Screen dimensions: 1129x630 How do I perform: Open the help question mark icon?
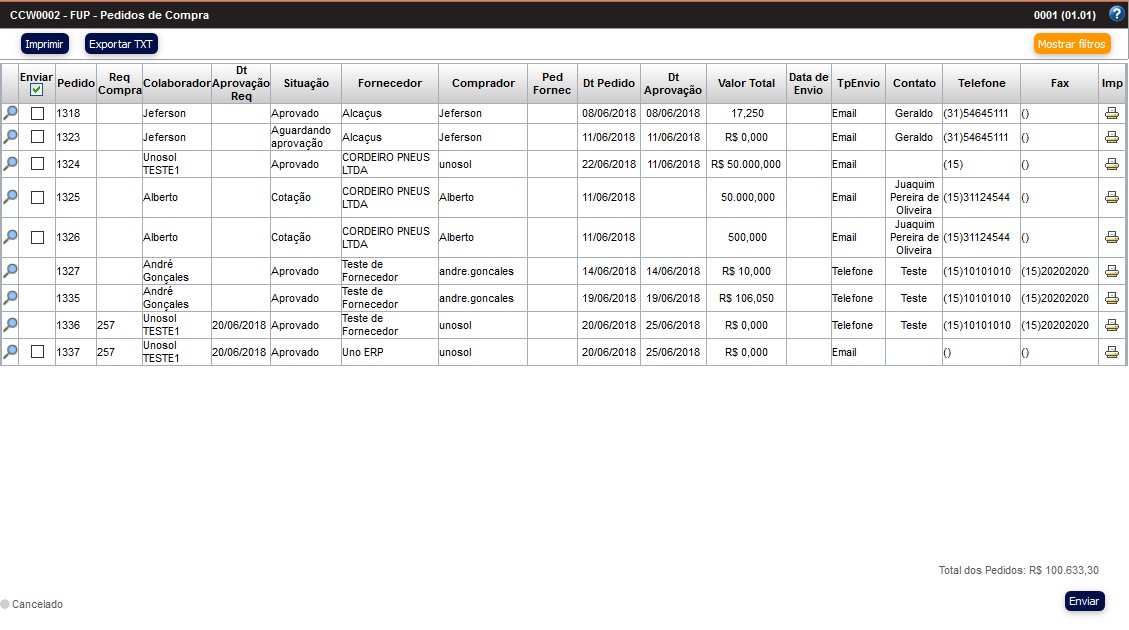[1116, 15]
